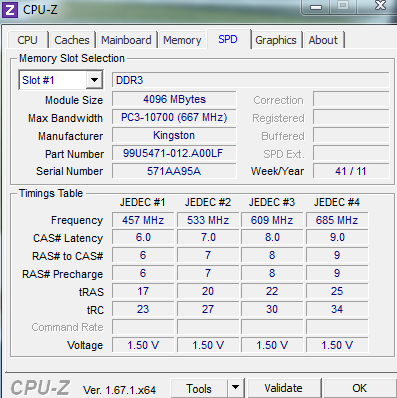Click the empty Buffered field

coord(351,135)
